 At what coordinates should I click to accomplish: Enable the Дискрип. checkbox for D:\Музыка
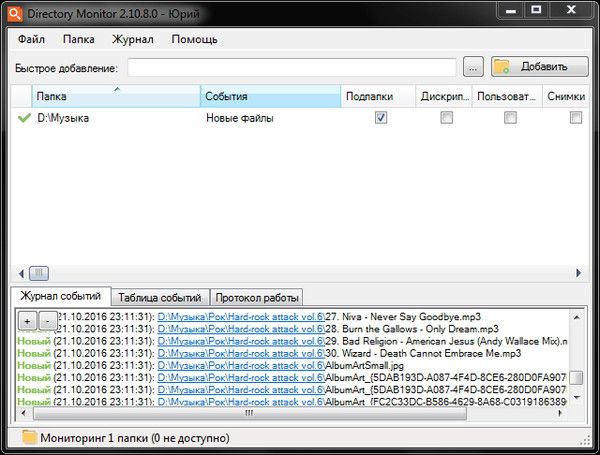click(446, 118)
